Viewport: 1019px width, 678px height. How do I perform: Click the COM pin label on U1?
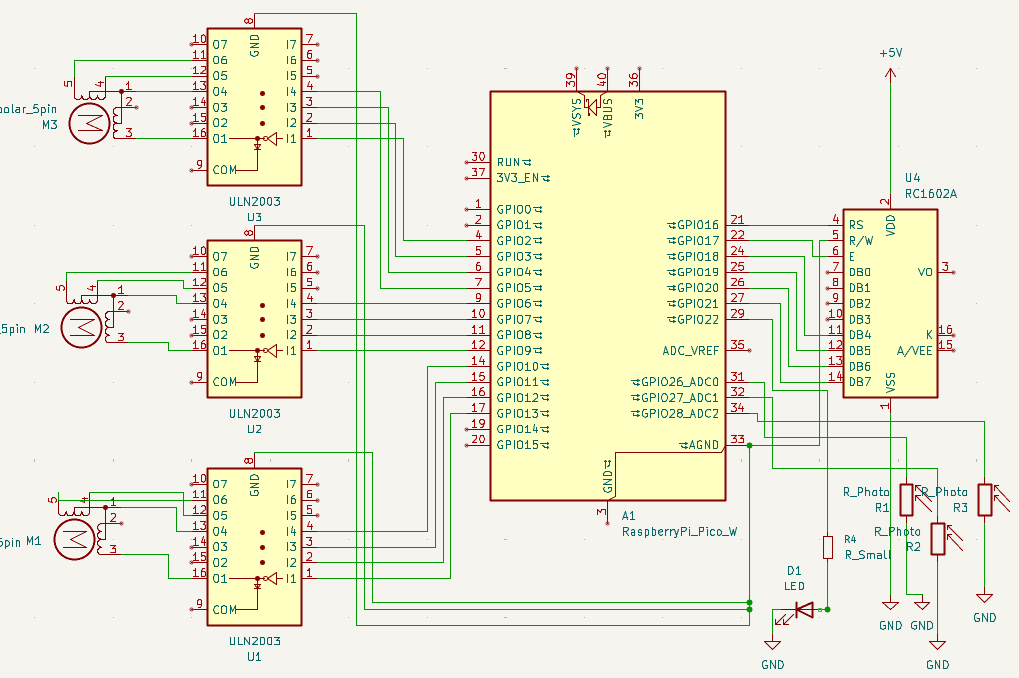coord(225,610)
